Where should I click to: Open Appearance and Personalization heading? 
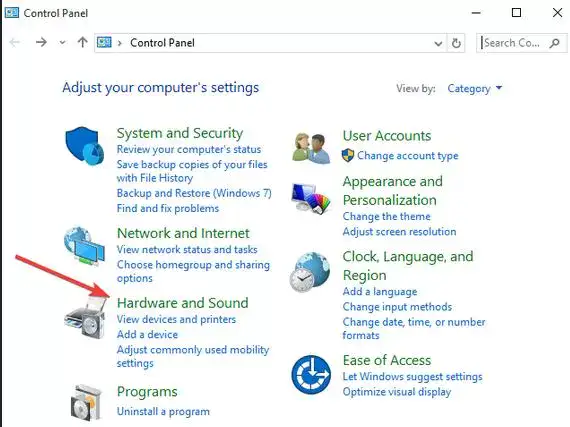[393, 190]
